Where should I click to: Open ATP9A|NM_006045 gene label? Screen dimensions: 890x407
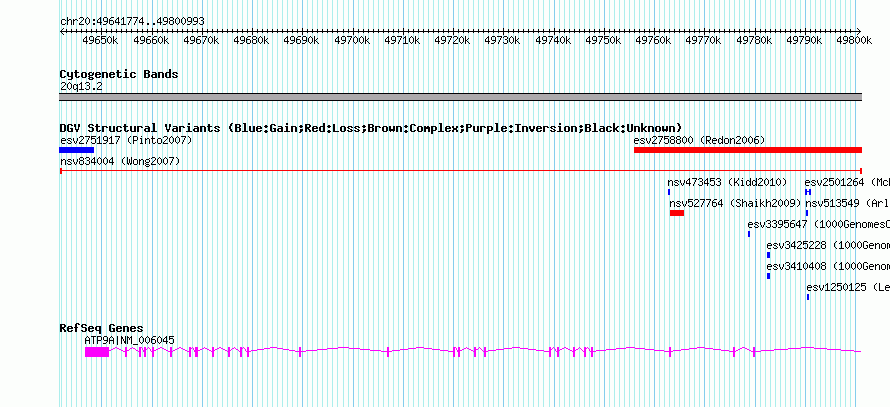(129, 340)
